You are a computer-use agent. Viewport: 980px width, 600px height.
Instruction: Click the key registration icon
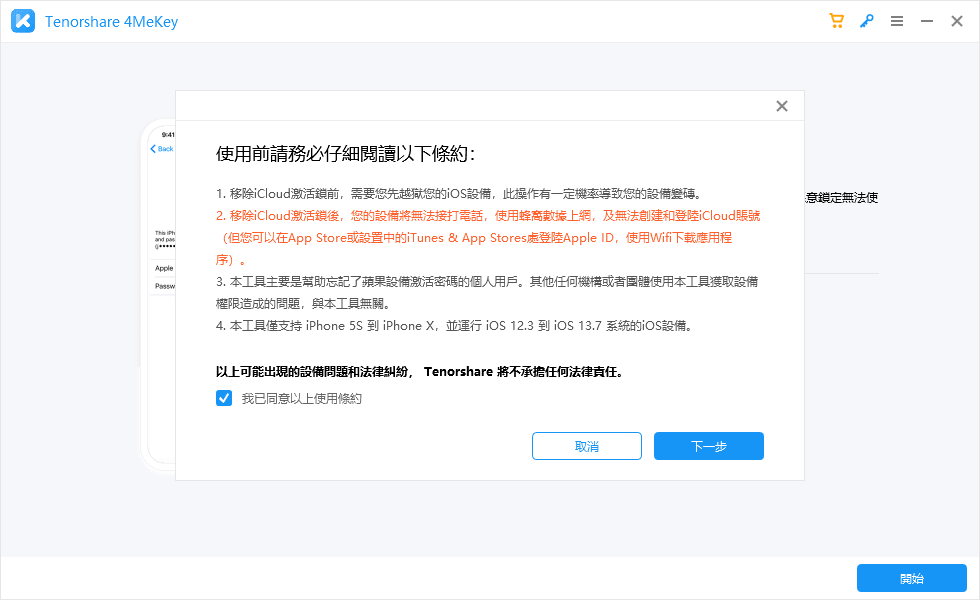[866, 21]
